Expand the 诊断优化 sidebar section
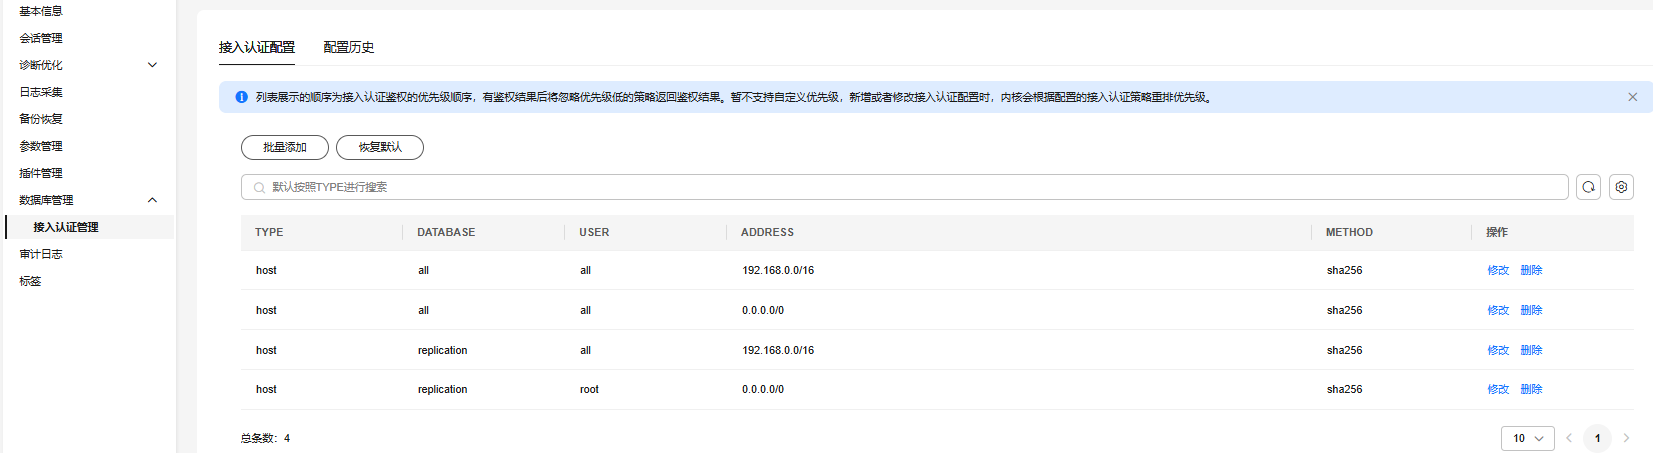The width and height of the screenshot is (1653, 453). 152,65
